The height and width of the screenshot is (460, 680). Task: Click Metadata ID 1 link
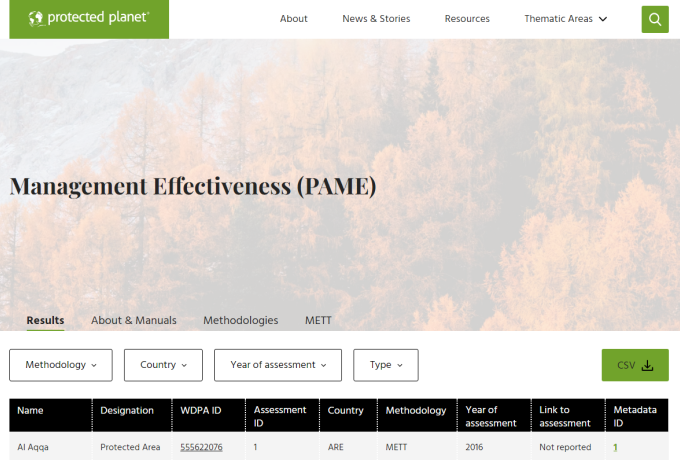pyautogui.click(x=615, y=447)
